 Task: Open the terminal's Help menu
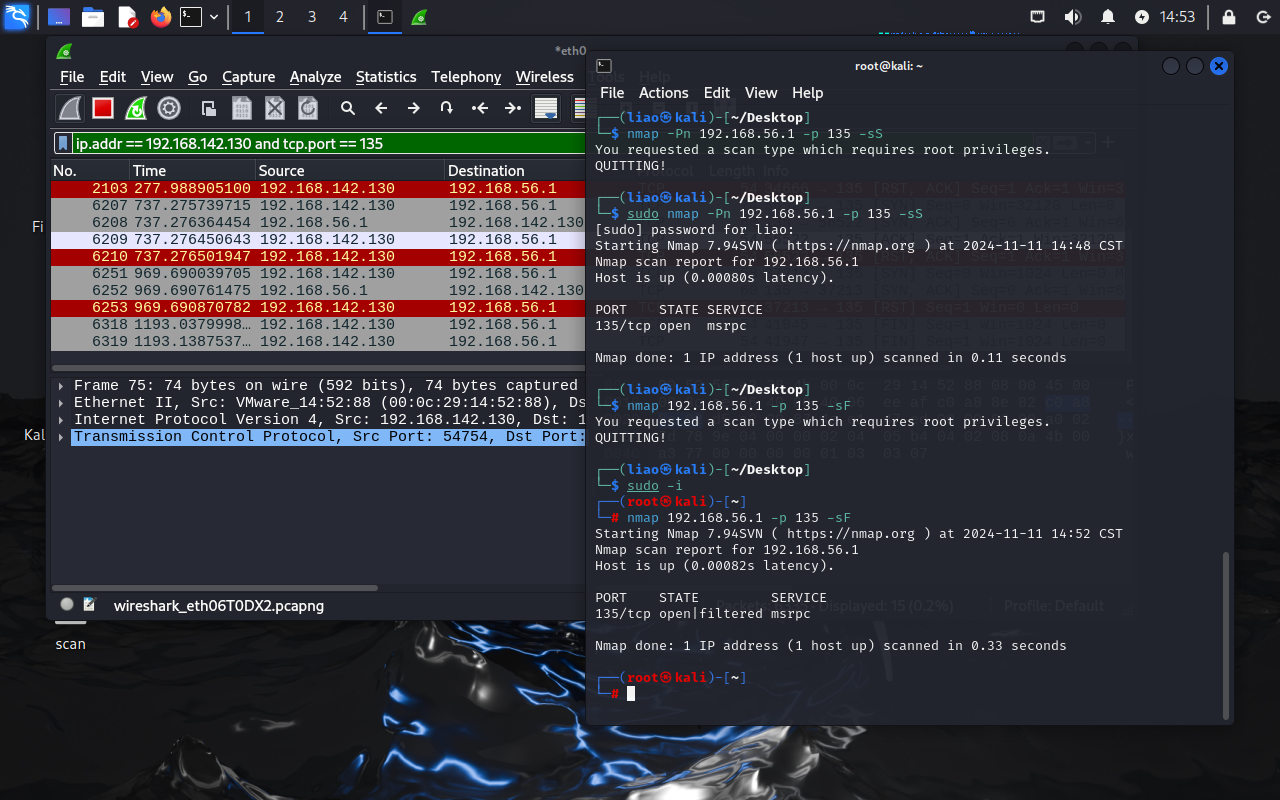pos(808,93)
